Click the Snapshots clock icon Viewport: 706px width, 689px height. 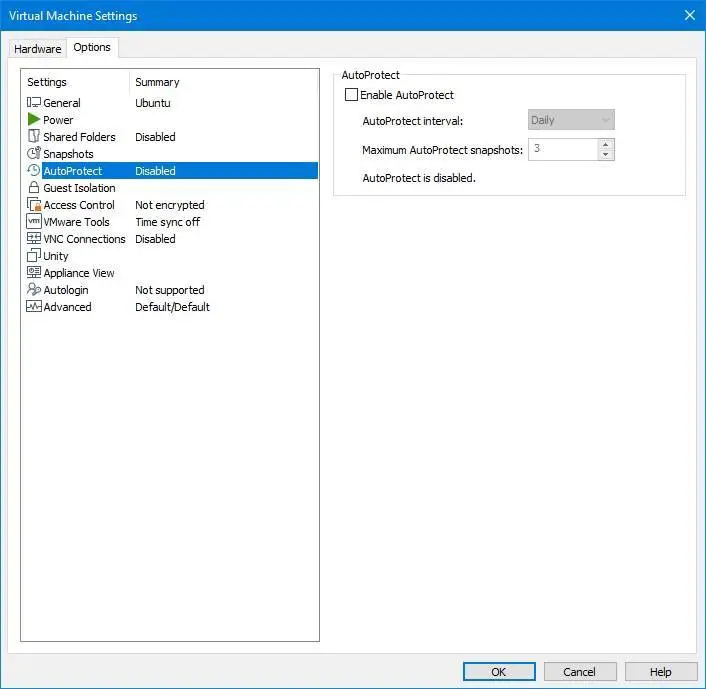coord(34,153)
